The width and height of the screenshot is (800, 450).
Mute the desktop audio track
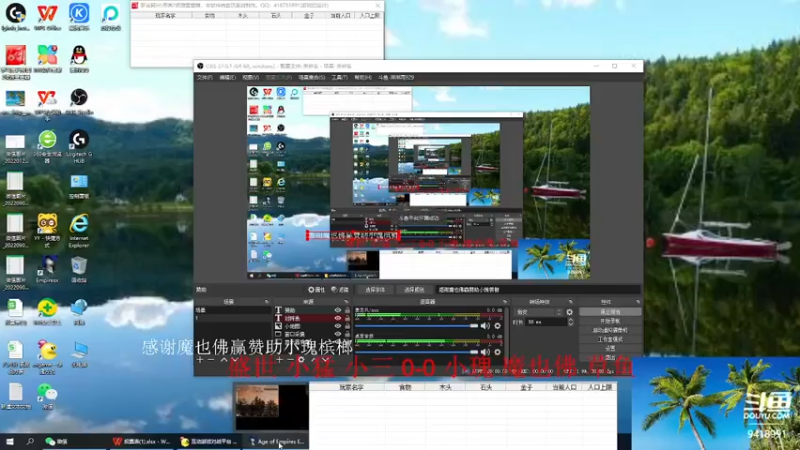pos(485,352)
